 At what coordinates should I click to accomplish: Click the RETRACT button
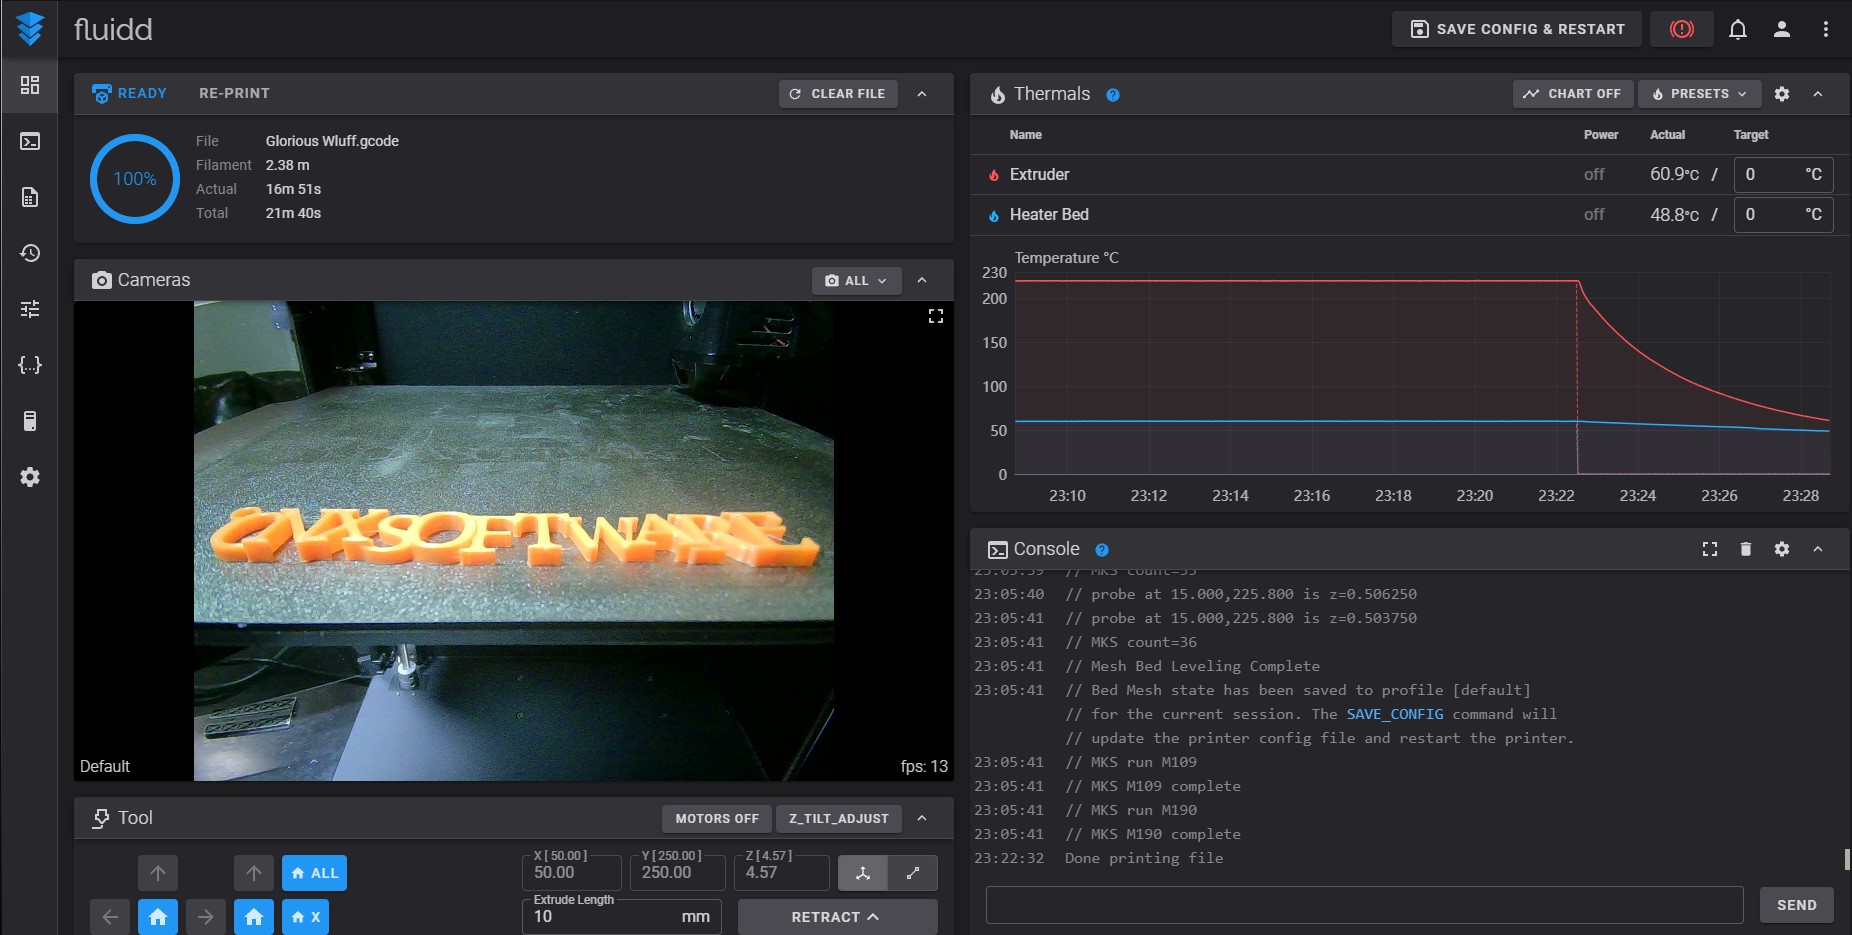click(x=837, y=917)
